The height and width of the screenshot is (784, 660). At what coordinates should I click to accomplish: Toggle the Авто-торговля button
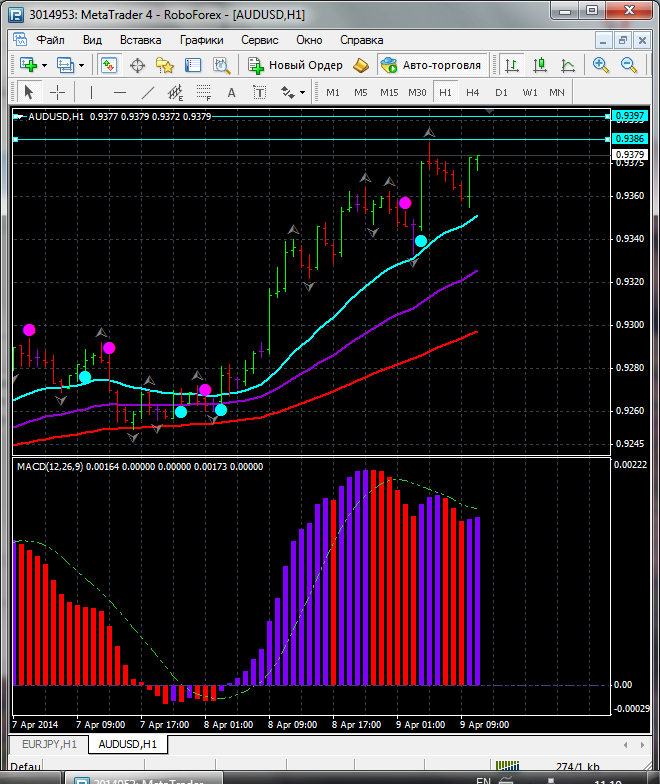(431, 65)
